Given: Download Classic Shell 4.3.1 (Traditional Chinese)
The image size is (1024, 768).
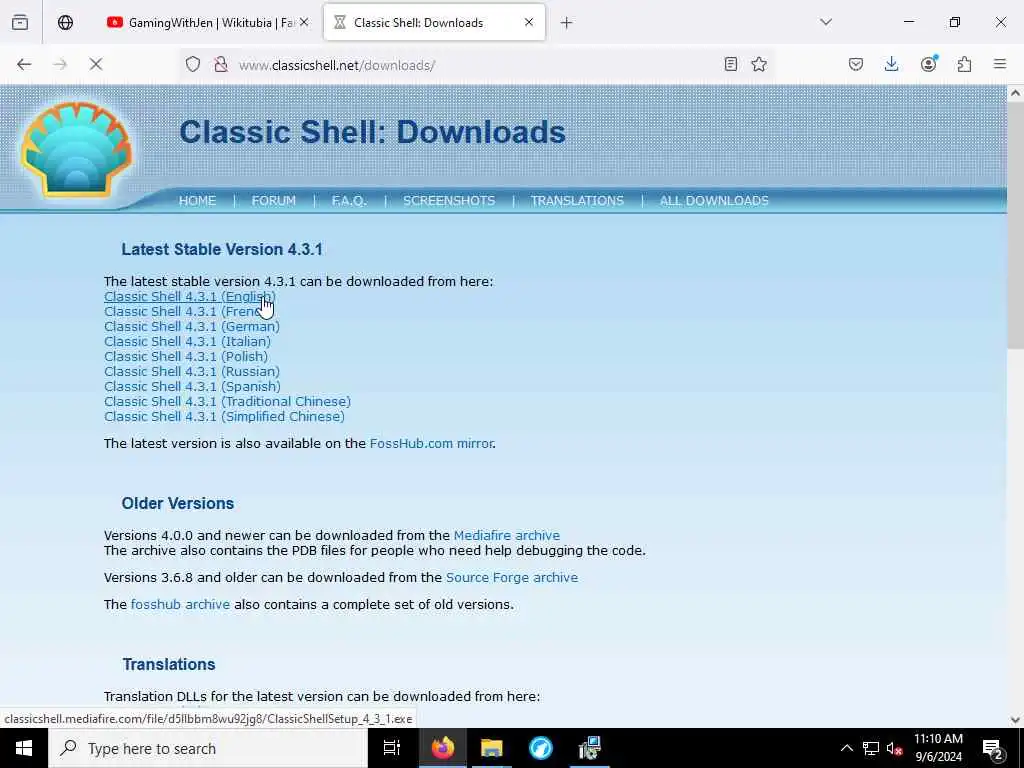Looking at the screenshot, I should pyautogui.click(x=227, y=402).
